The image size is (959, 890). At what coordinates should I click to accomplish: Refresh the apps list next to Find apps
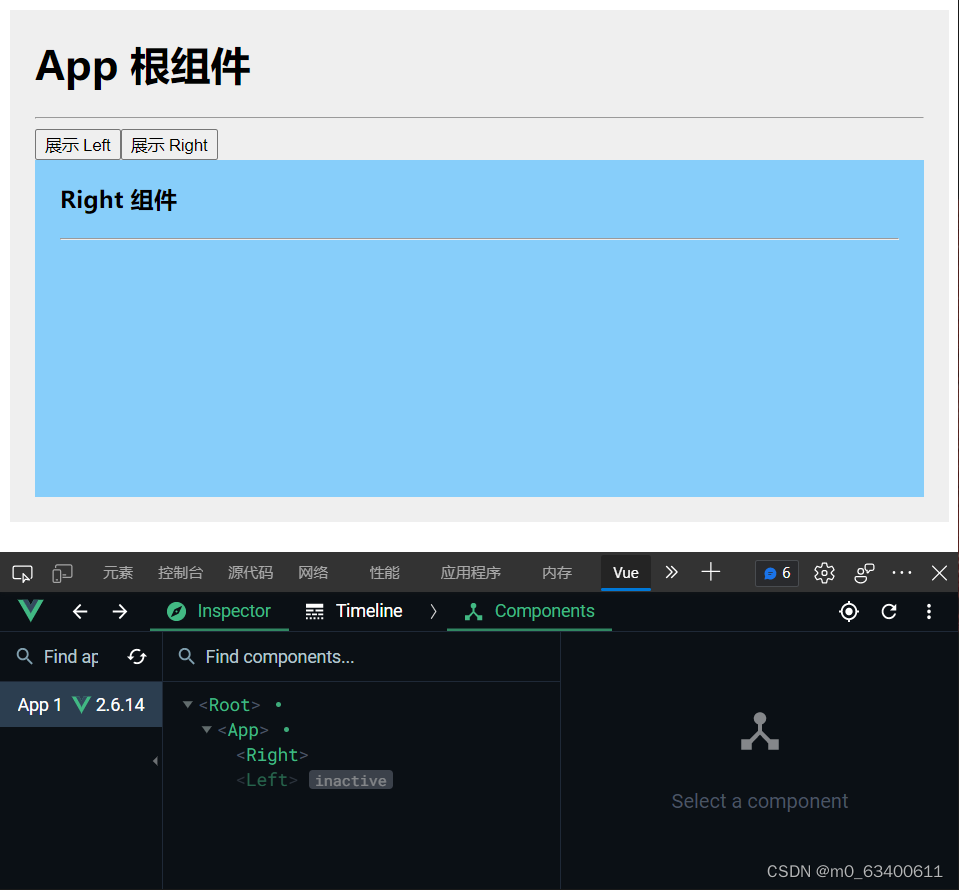(137, 656)
